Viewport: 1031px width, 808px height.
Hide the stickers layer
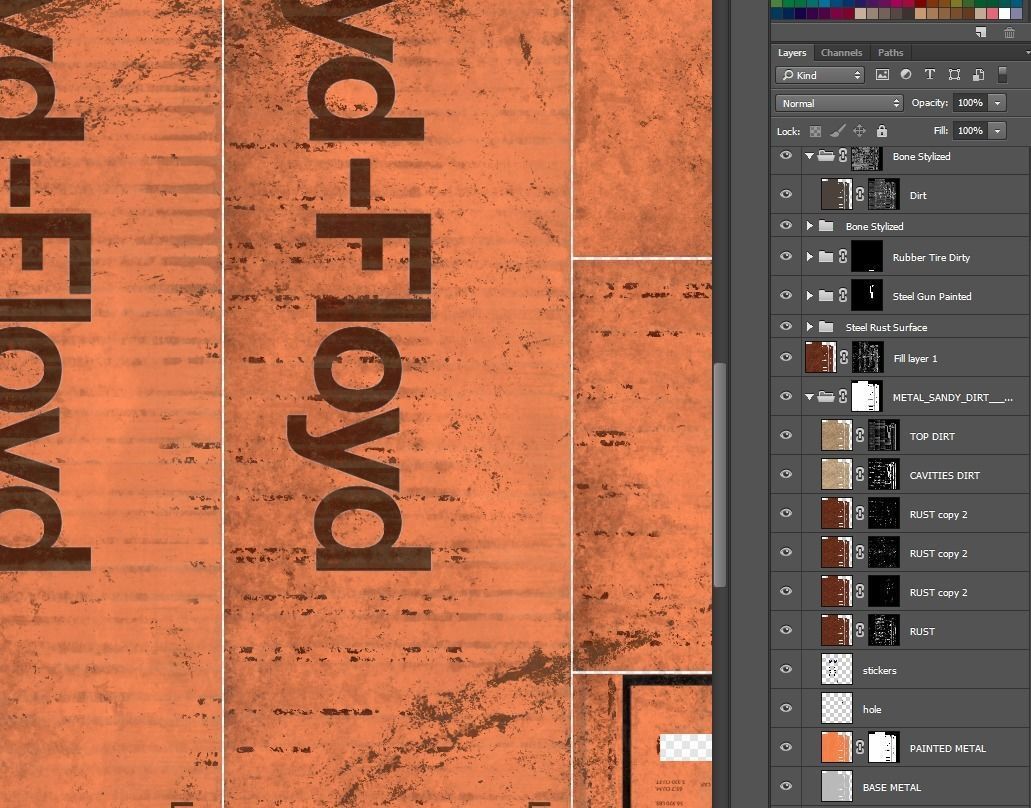(786, 669)
